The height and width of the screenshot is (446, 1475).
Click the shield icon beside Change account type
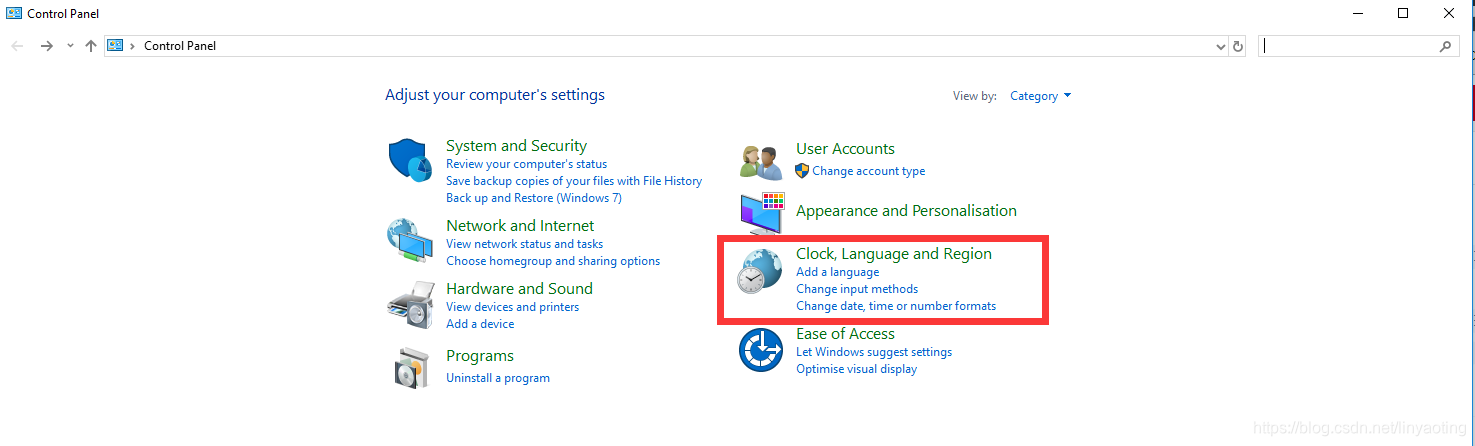tap(801, 171)
